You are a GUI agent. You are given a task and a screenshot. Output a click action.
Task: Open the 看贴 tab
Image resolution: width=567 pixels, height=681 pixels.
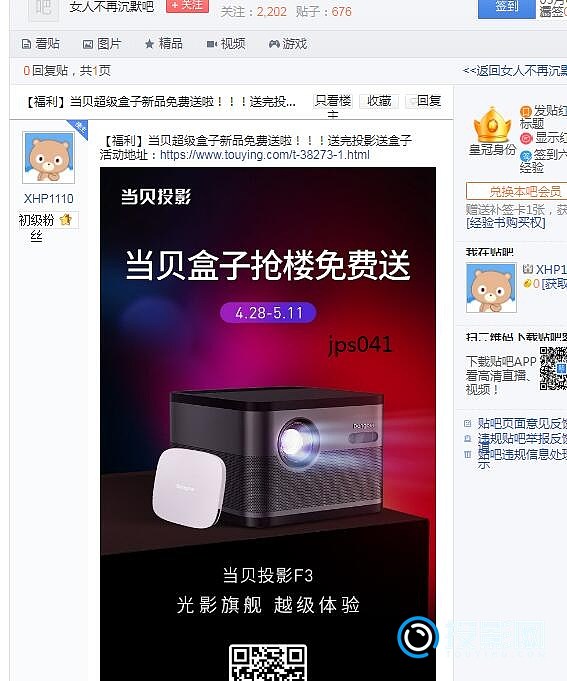41,44
